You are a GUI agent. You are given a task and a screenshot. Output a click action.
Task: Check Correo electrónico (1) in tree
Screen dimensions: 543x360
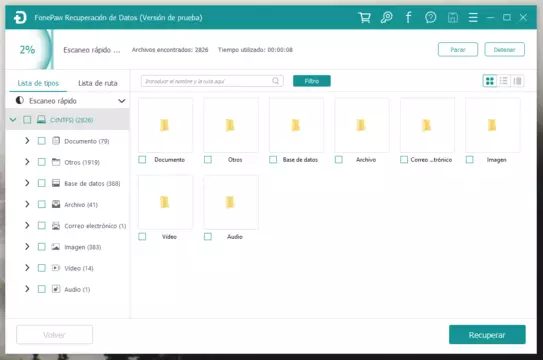pos(42,226)
